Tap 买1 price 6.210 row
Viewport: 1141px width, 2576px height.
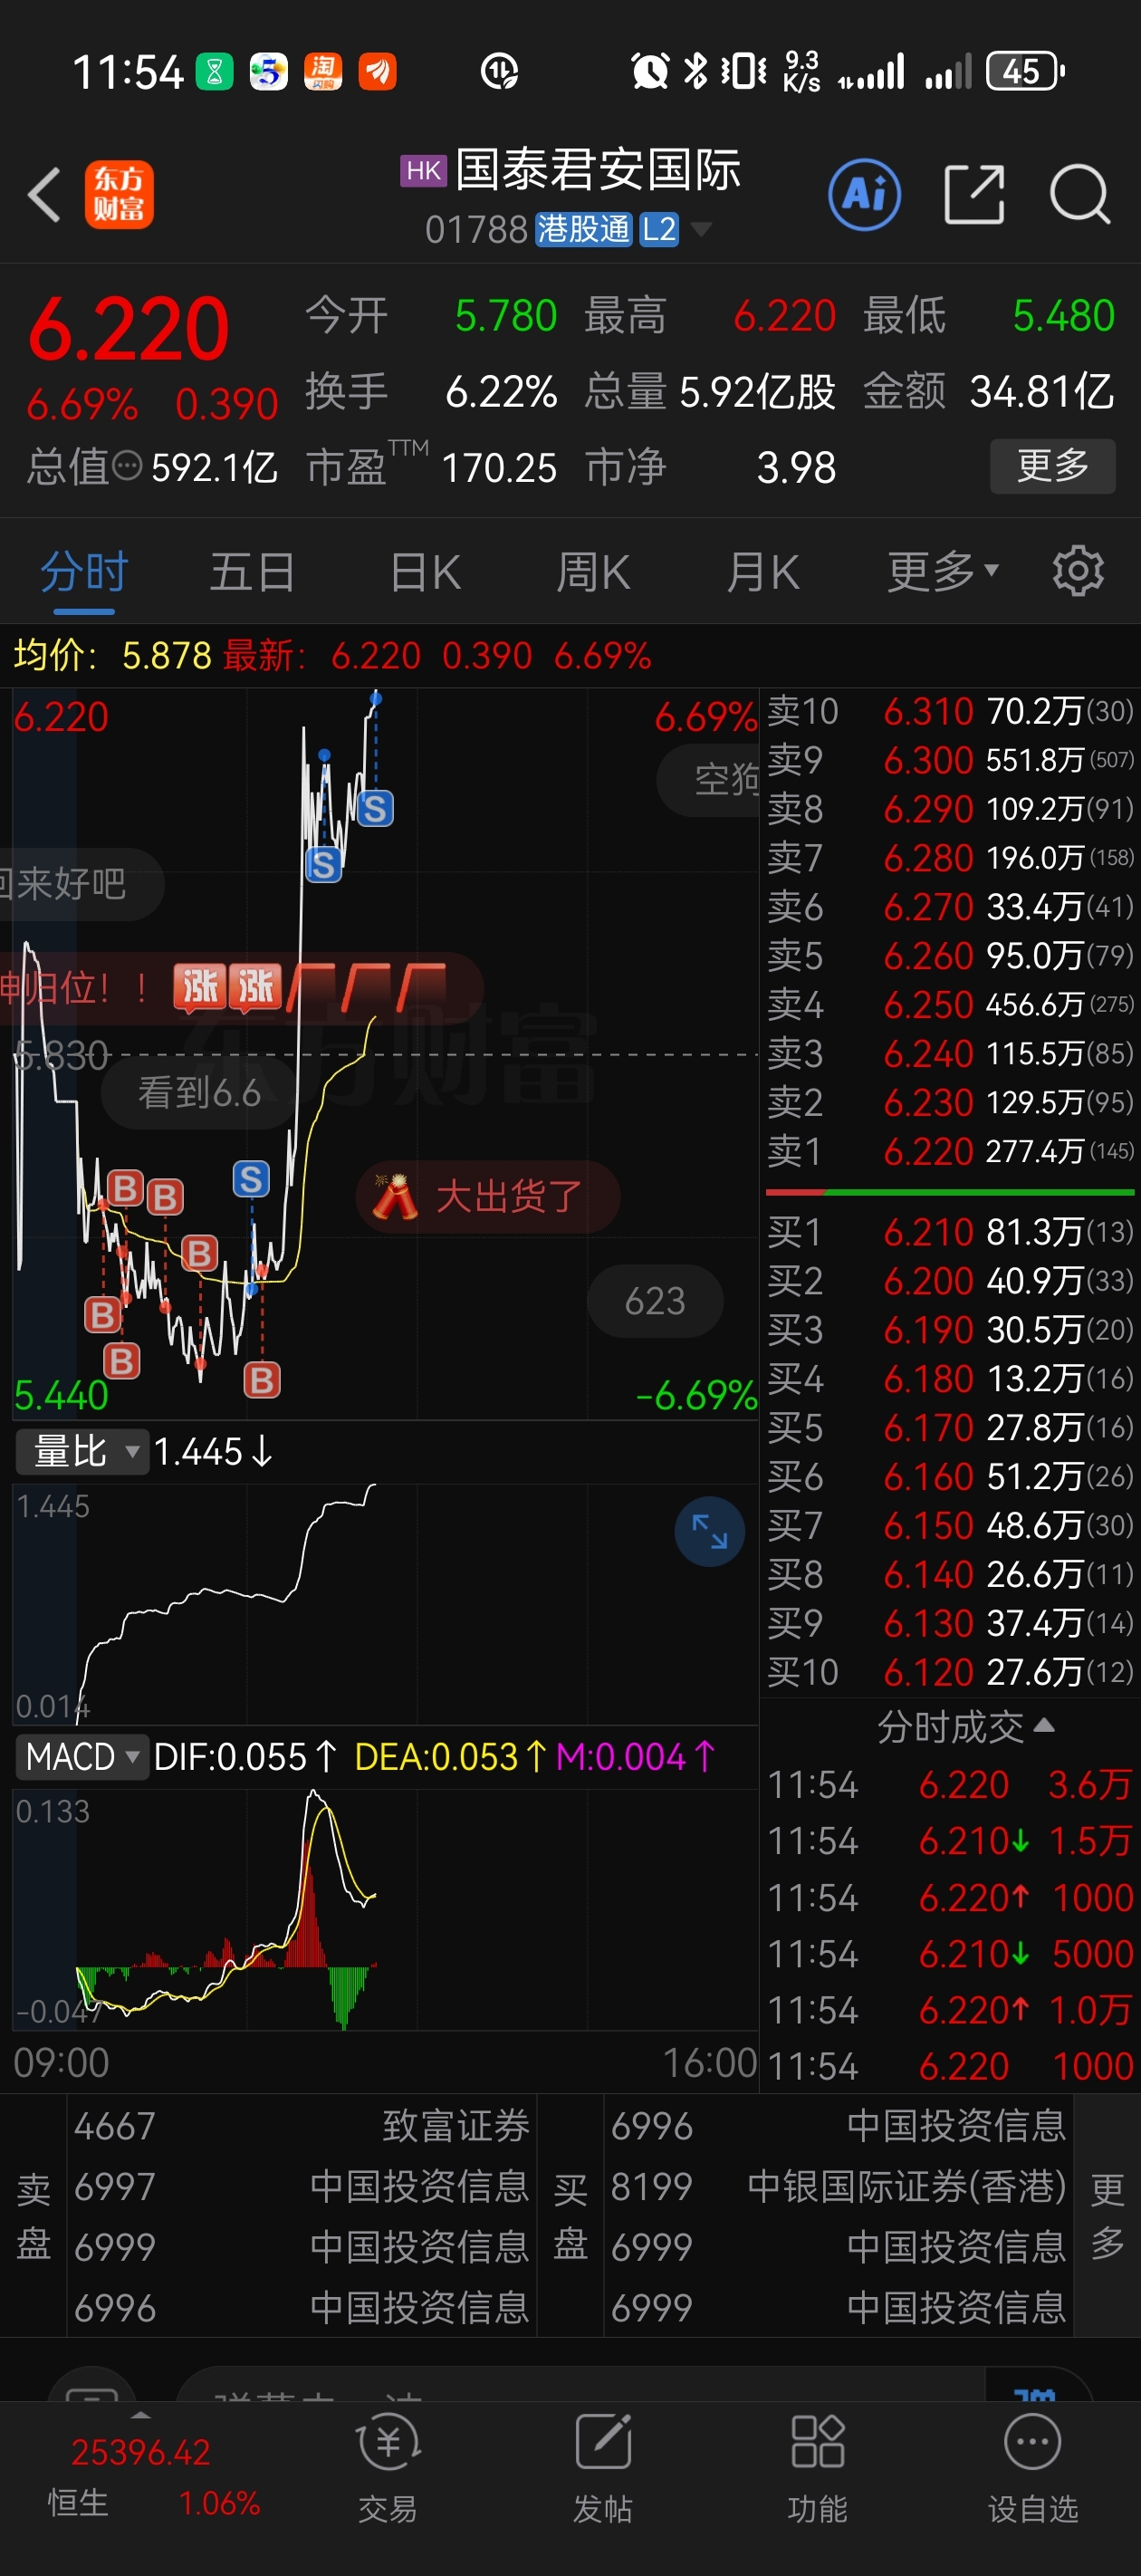[950, 1232]
